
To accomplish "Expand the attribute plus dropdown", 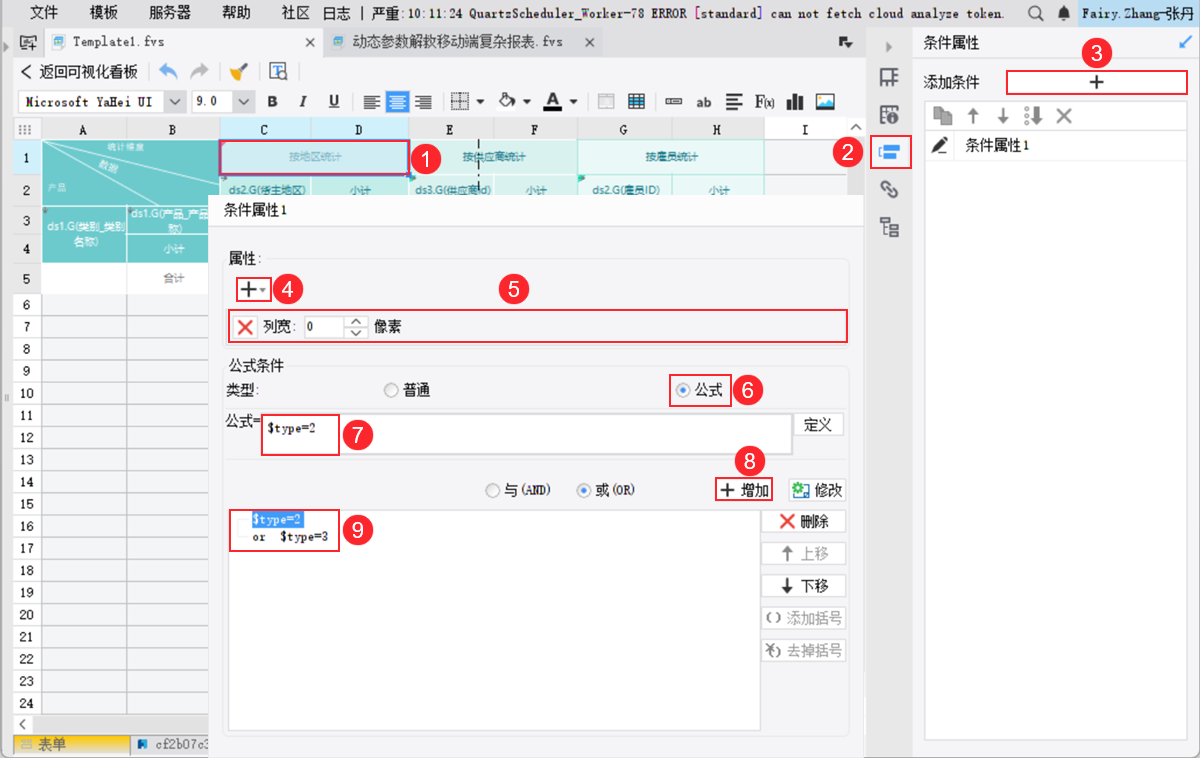I will coord(252,289).
